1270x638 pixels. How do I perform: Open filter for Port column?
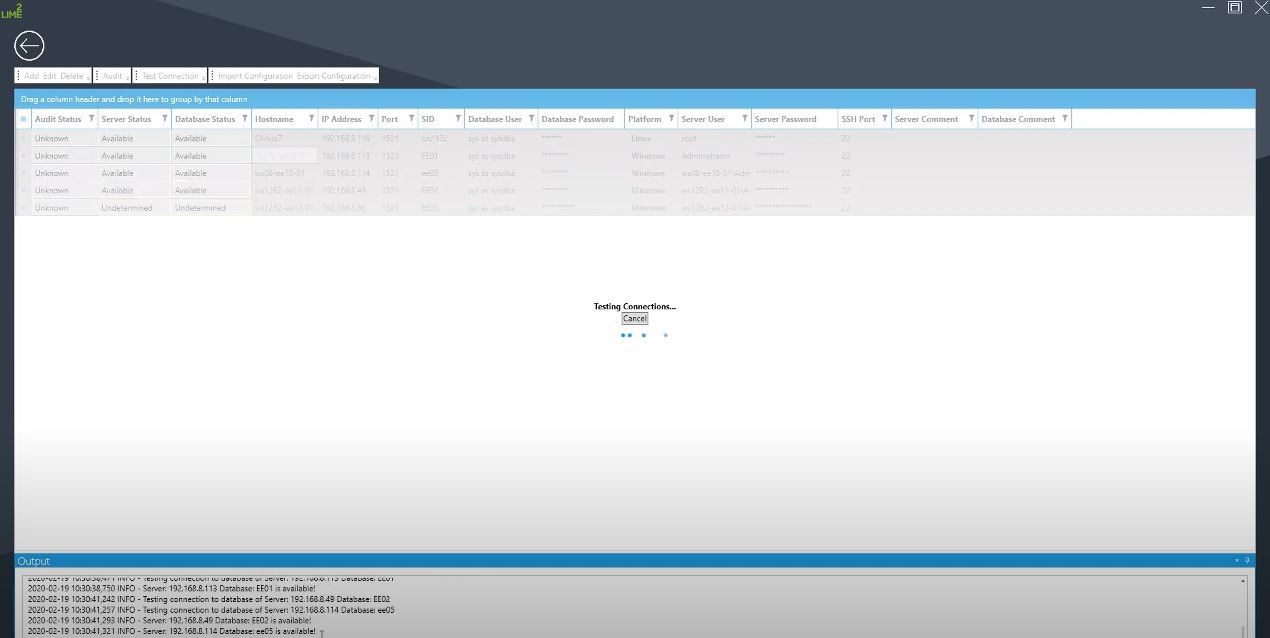pos(411,119)
